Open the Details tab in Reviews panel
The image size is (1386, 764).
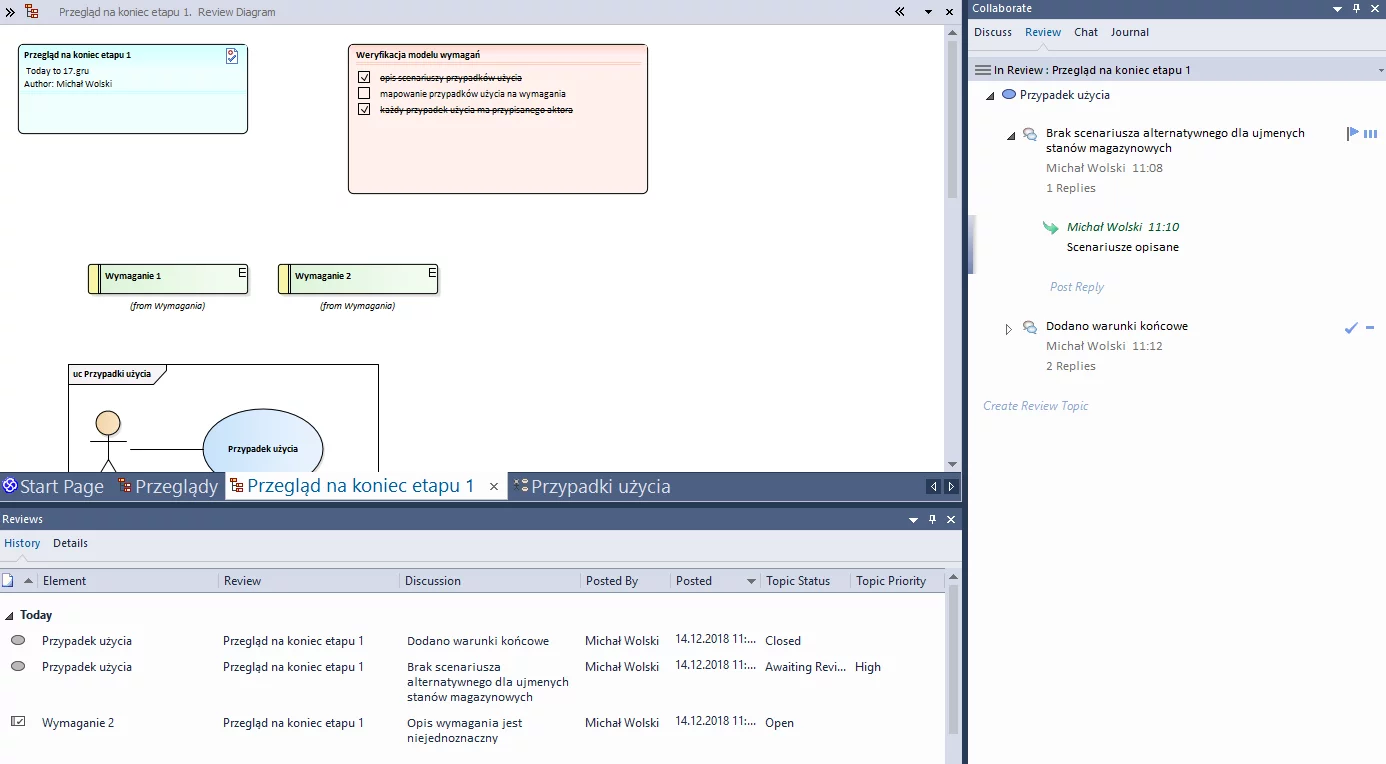(x=70, y=543)
